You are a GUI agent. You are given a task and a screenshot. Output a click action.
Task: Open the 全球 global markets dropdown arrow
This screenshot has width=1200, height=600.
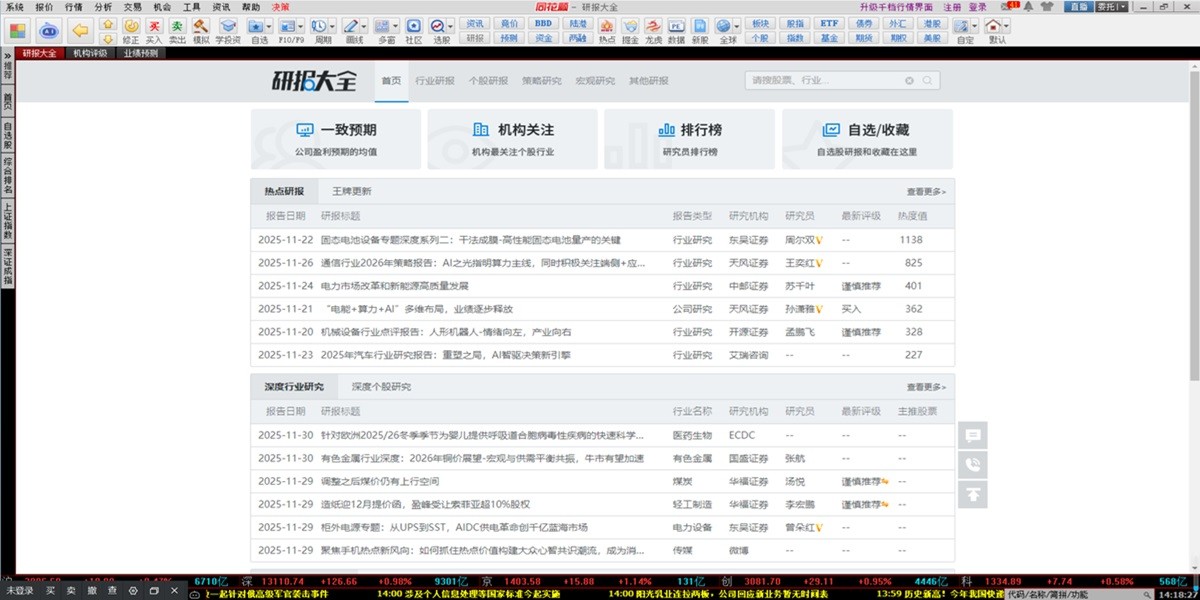[x=737, y=26]
